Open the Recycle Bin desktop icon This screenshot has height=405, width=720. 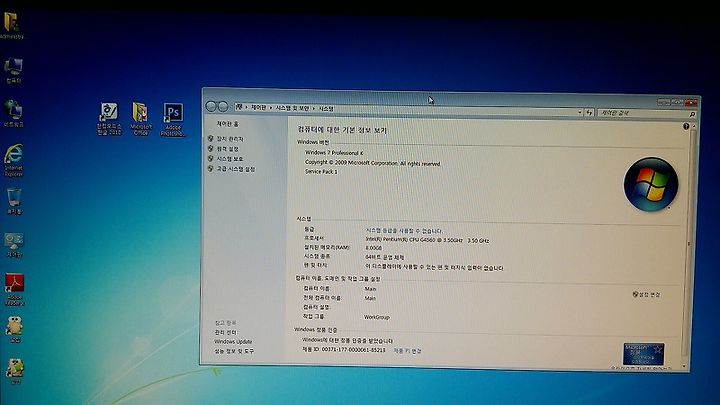point(14,202)
